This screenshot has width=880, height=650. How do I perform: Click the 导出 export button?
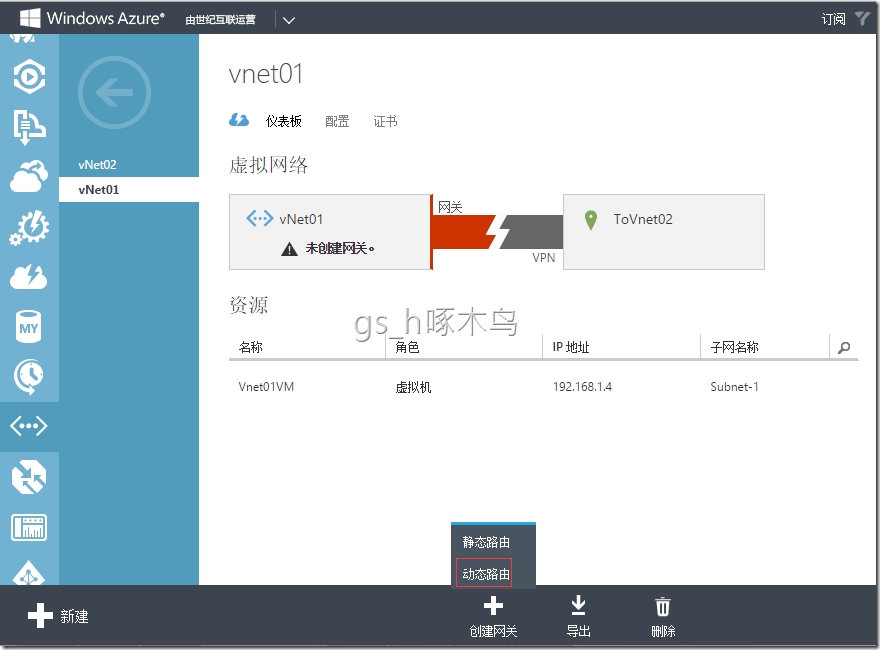(578, 617)
